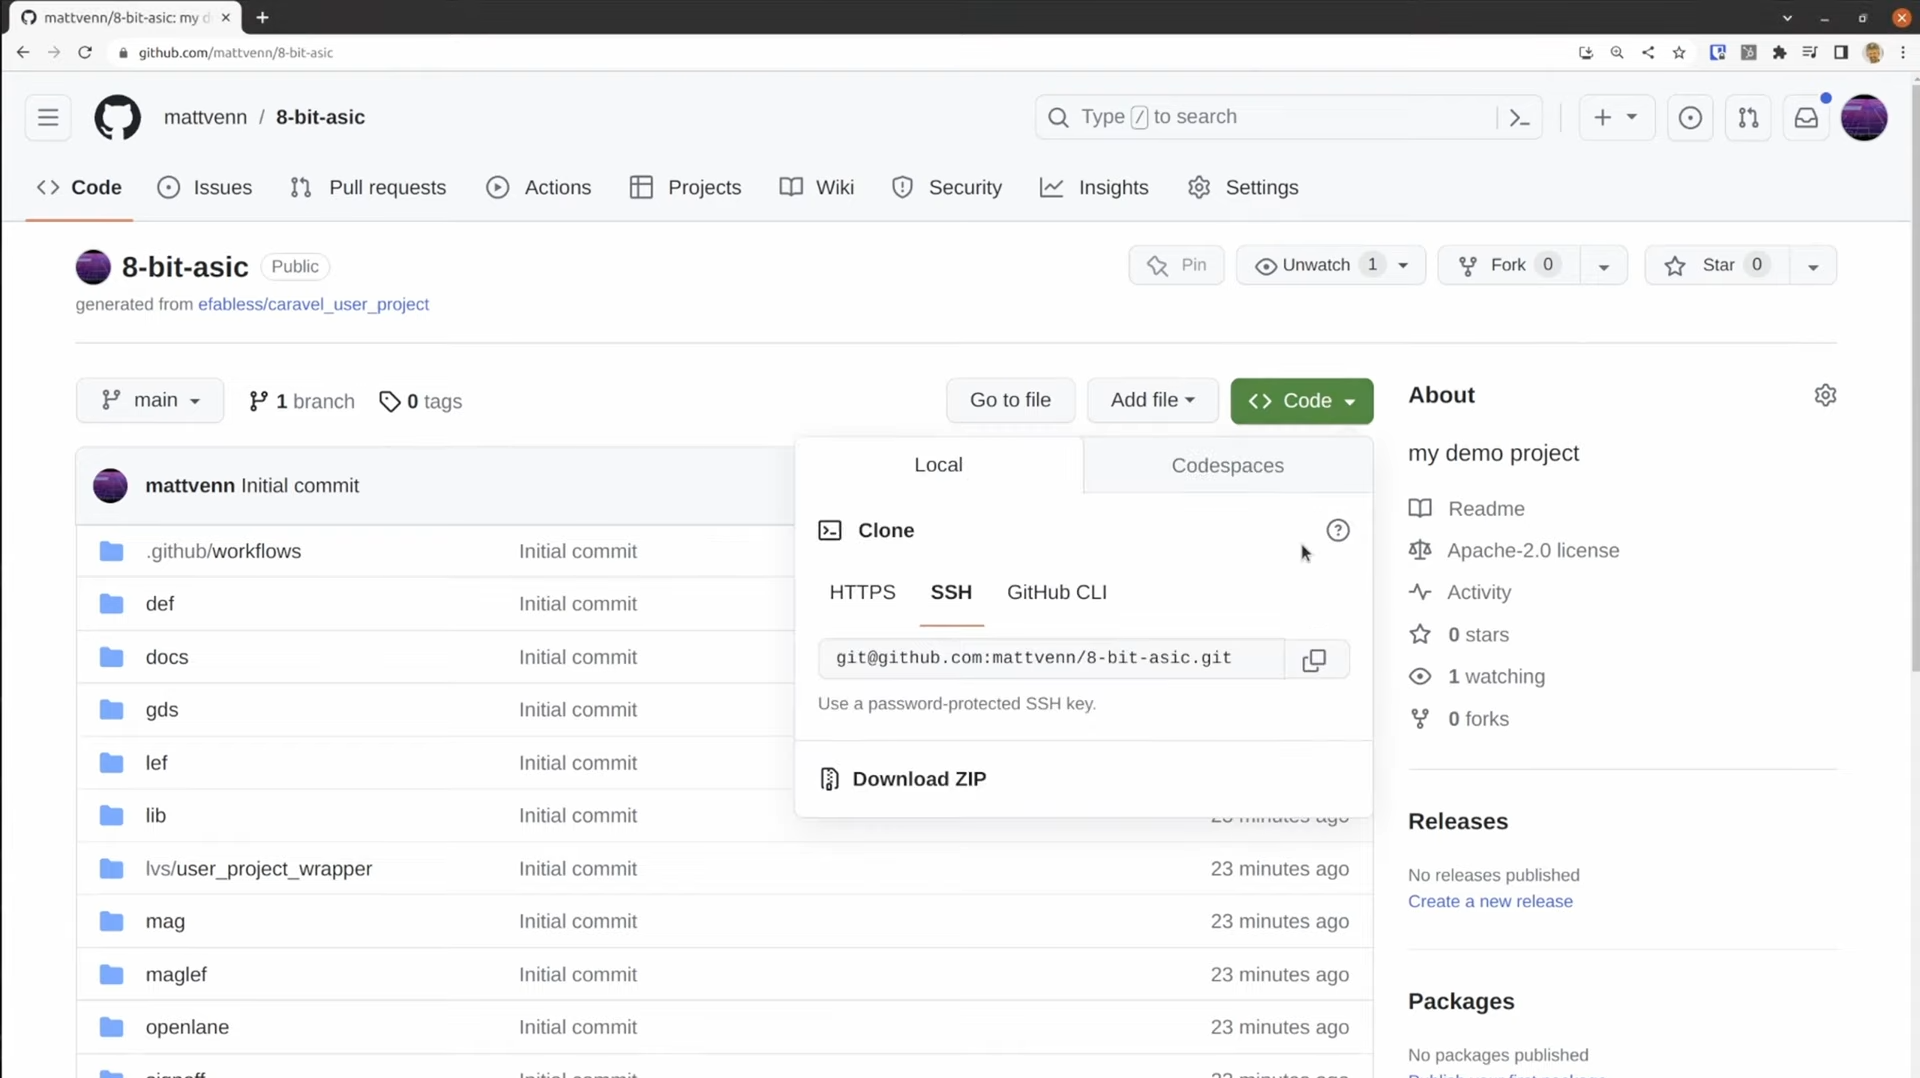
Task: Open the hamburger navigation menu
Action: coord(48,117)
